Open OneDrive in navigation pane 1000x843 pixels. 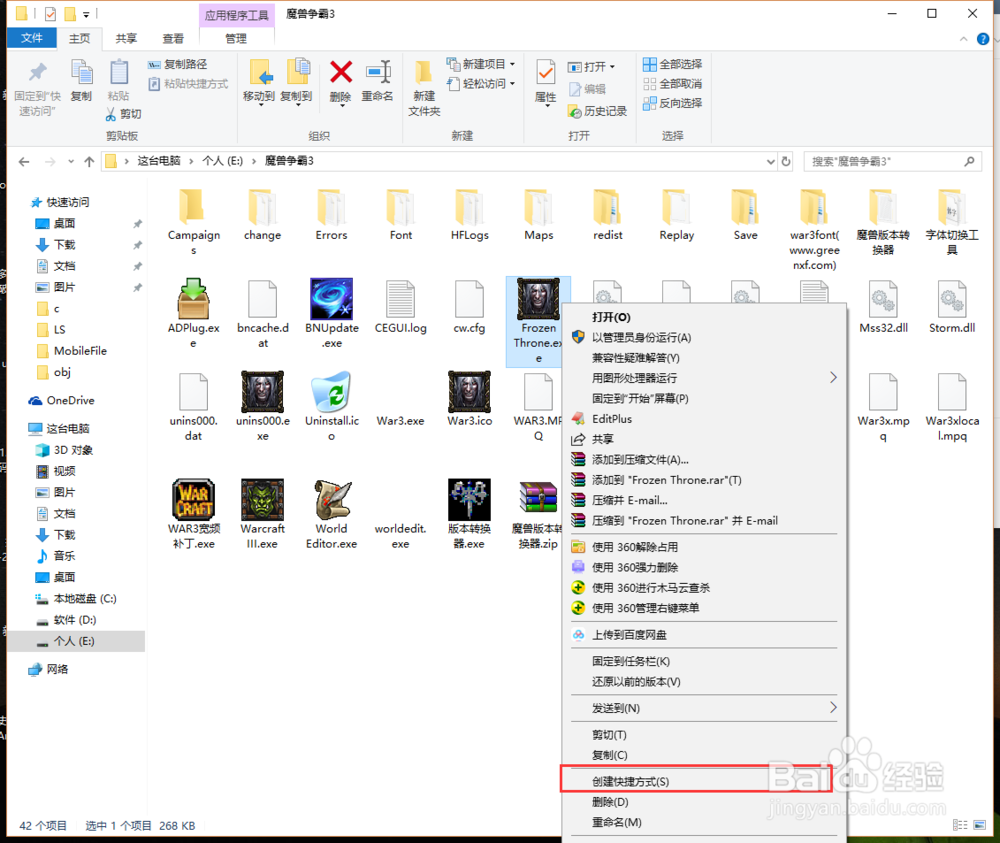click(62, 400)
